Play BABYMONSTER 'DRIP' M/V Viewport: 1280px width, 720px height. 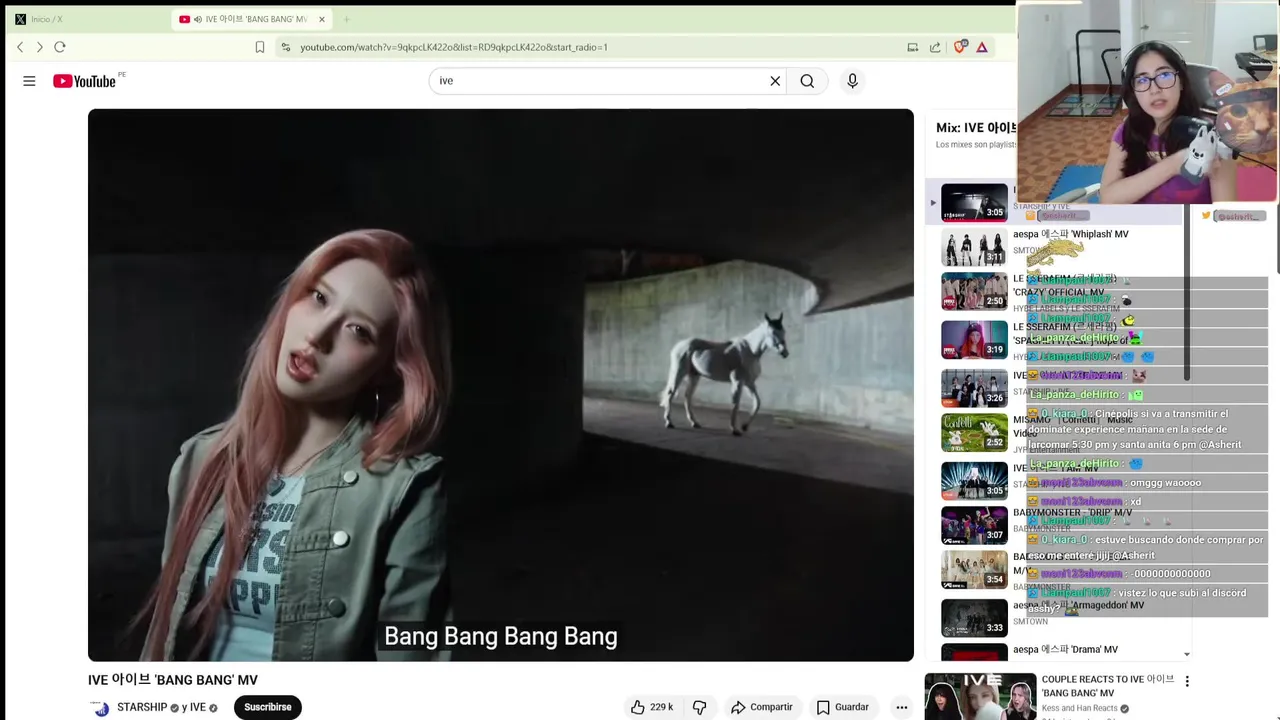pyautogui.click(x=974, y=525)
